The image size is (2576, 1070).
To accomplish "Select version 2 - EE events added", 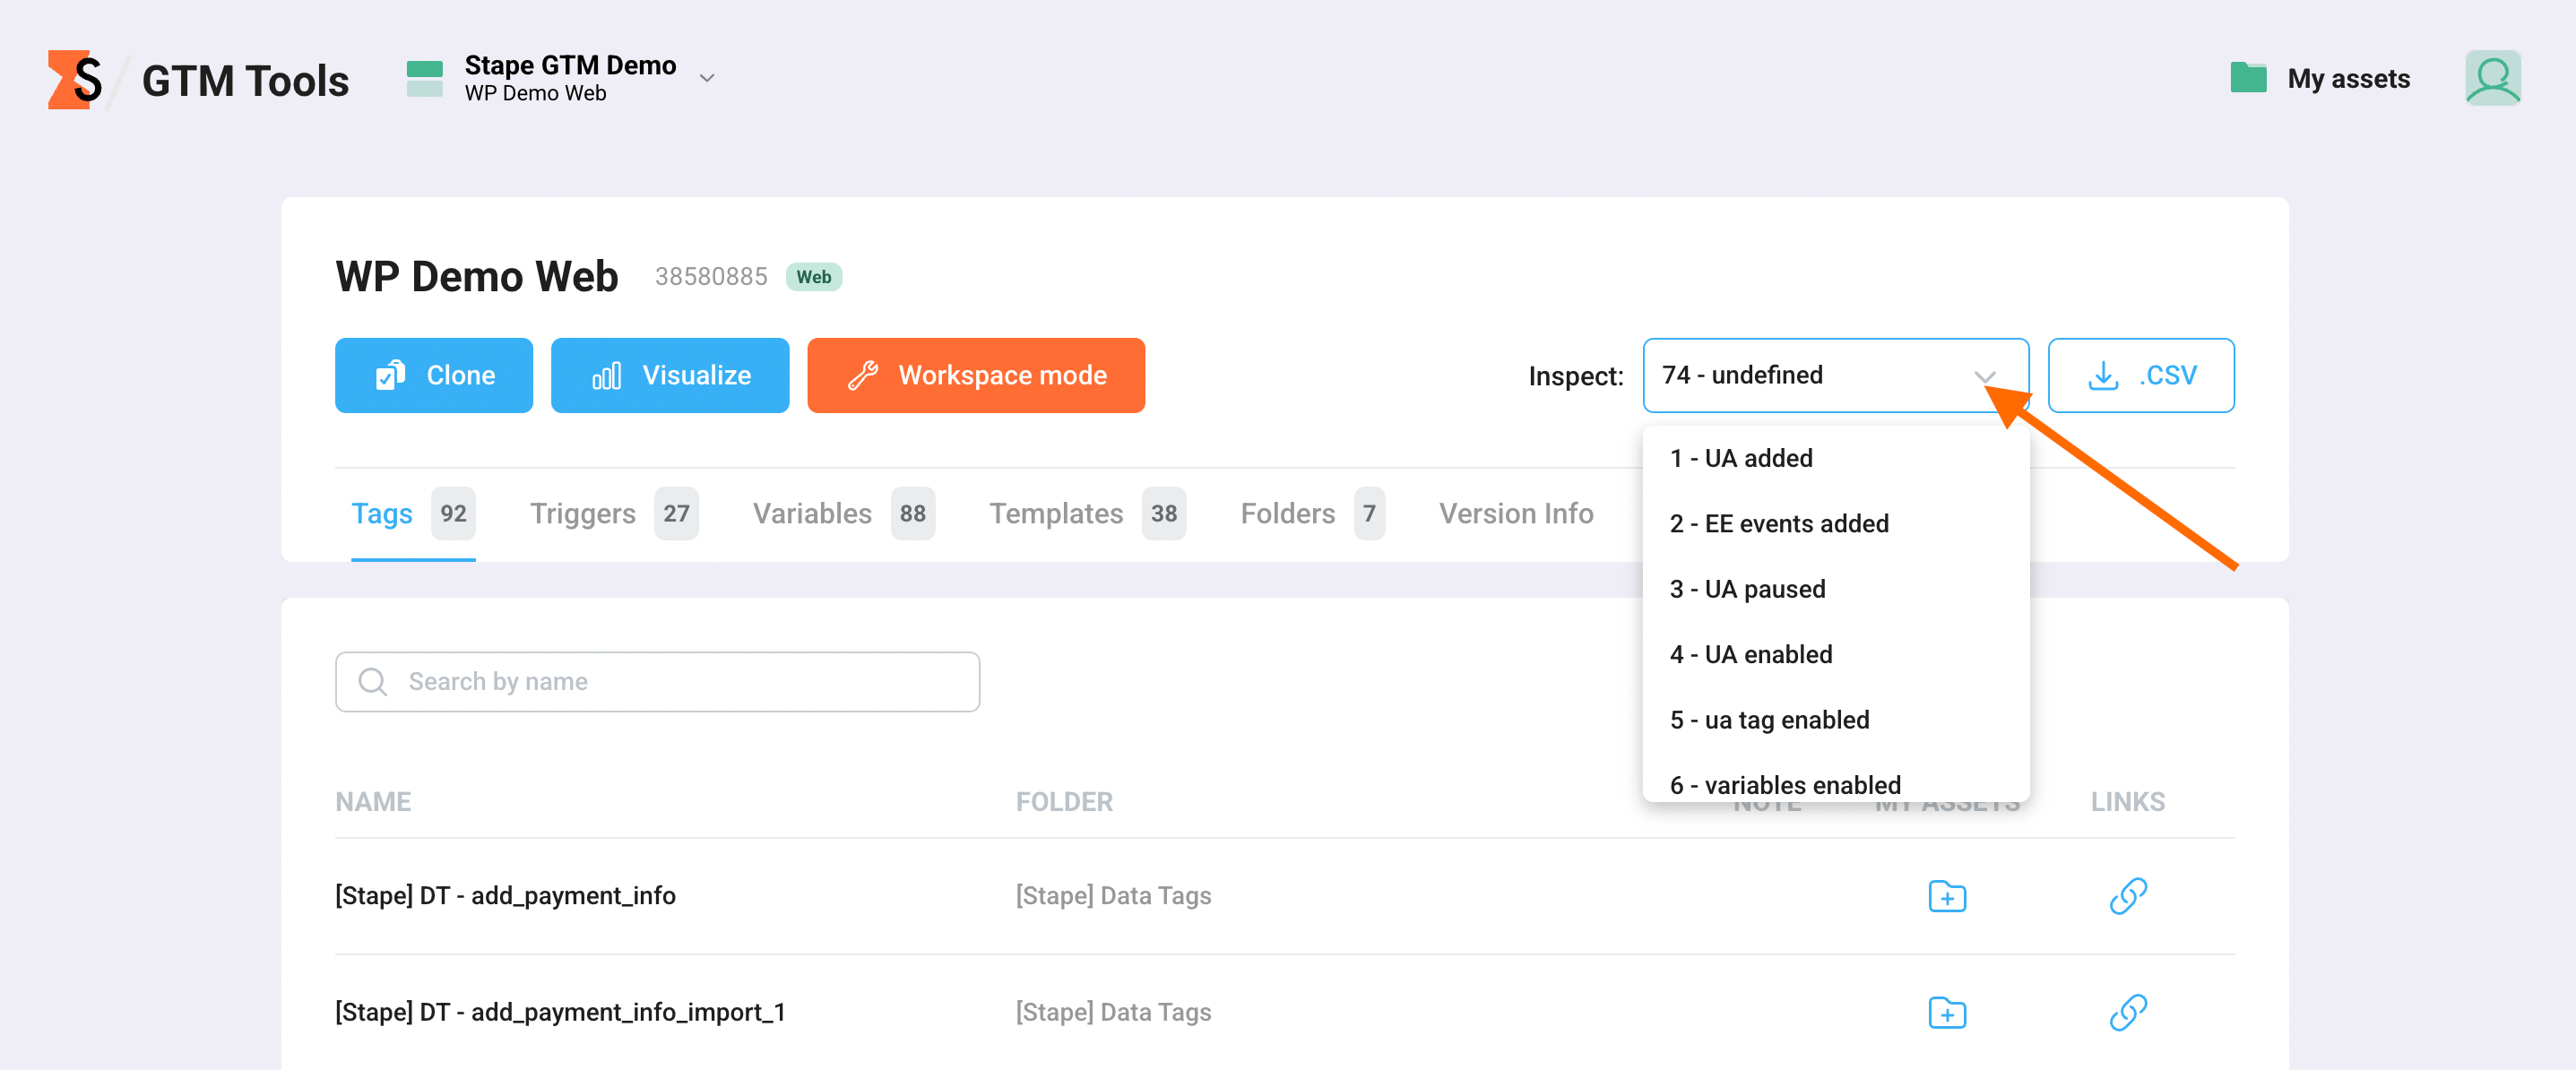I will pyautogui.click(x=1835, y=523).
